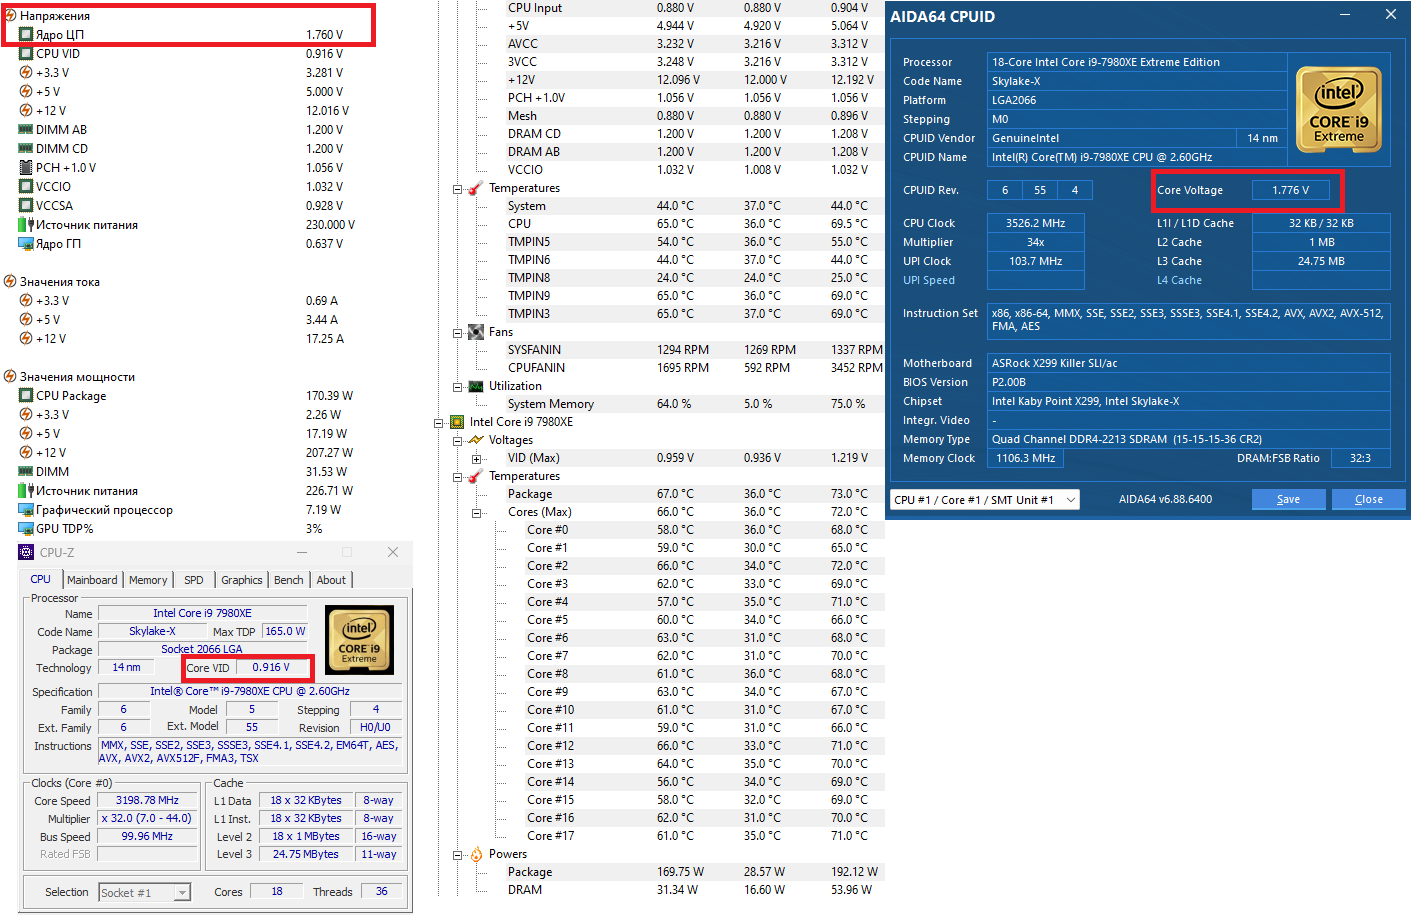Image resolution: width=1420 pixels, height=915 pixels.
Task: Click the Значения мощности section icon
Action: click(10, 376)
